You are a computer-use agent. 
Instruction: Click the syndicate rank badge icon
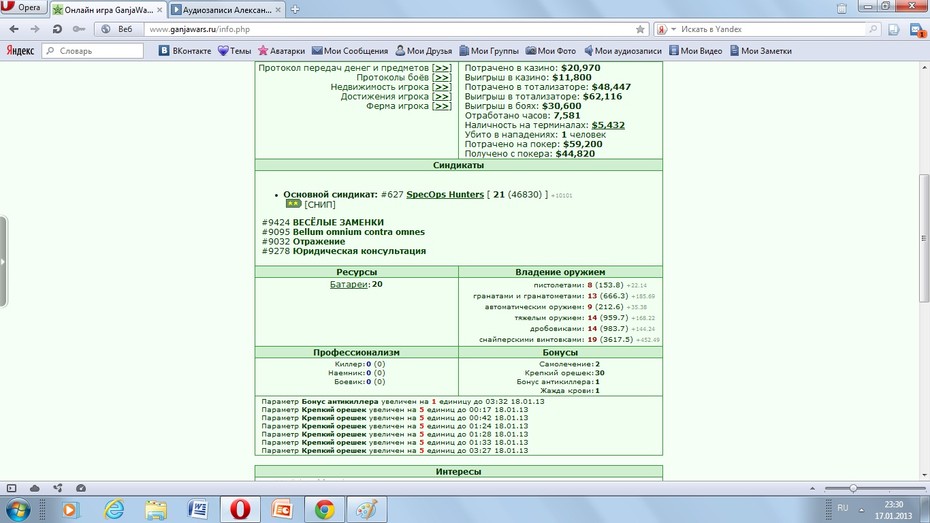pos(294,204)
